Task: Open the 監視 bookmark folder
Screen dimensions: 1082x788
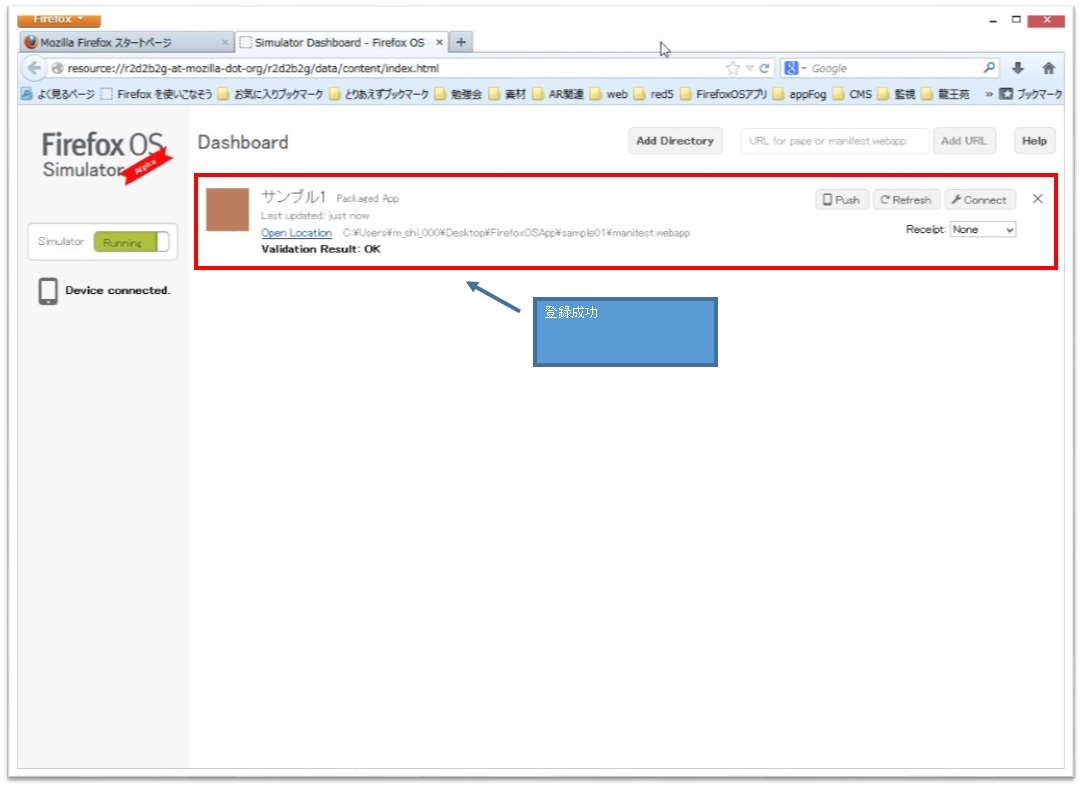Action: pyautogui.click(x=896, y=94)
